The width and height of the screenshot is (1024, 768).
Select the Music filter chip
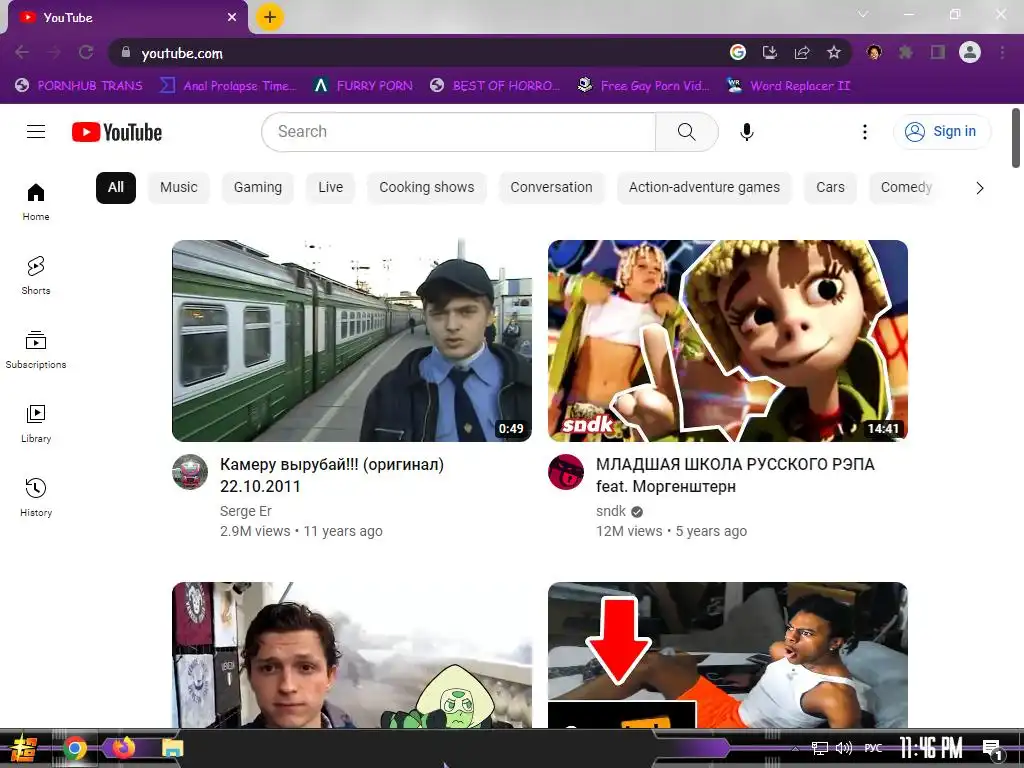178,187
